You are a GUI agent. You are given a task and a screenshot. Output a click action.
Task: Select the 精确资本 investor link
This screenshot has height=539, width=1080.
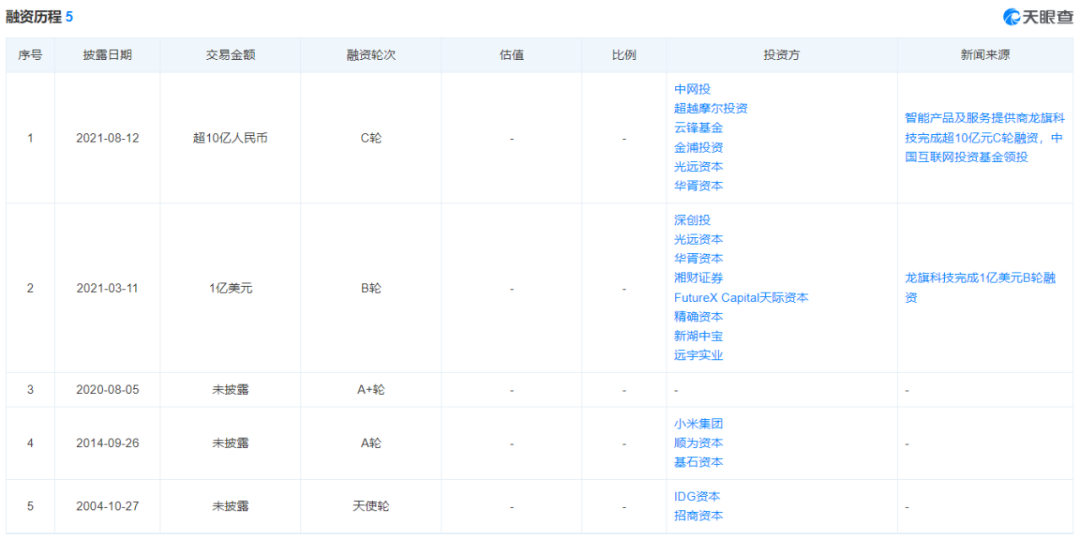(698, 317)
